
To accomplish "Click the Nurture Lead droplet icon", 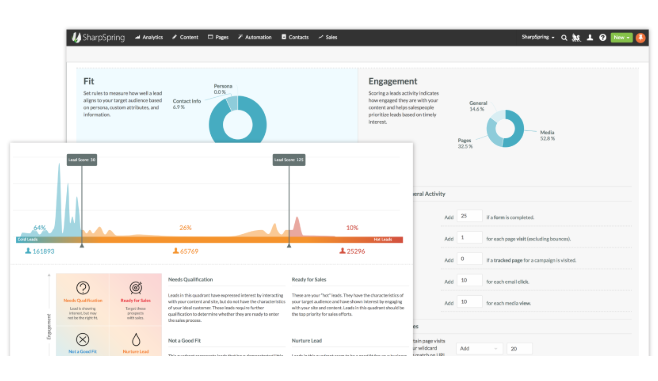I will pyautogui.click(x=136, y=339).
